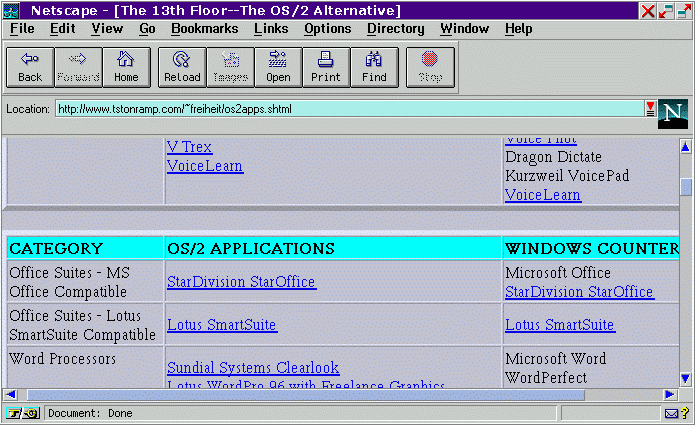This screenshot has width=695, height=425.
Task: Click the vertical scrollbar up arrow
Action: pos(685,147)
